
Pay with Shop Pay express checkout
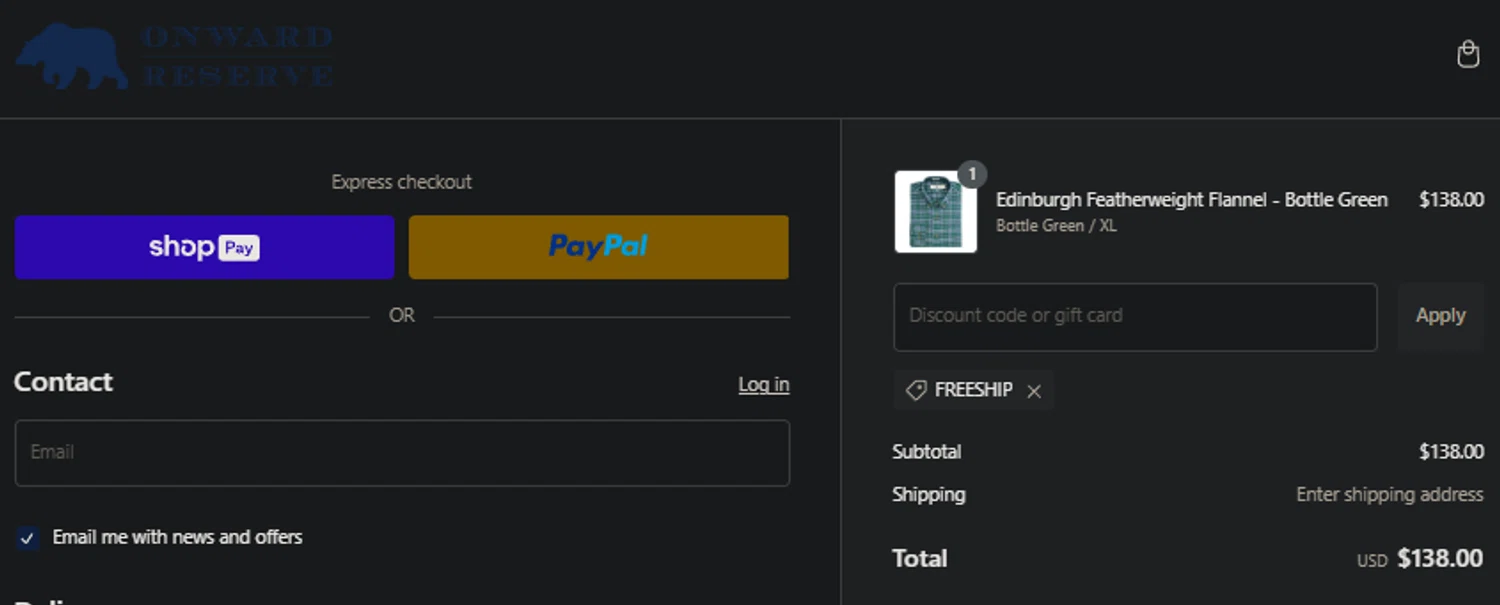(x=204, y=247)
